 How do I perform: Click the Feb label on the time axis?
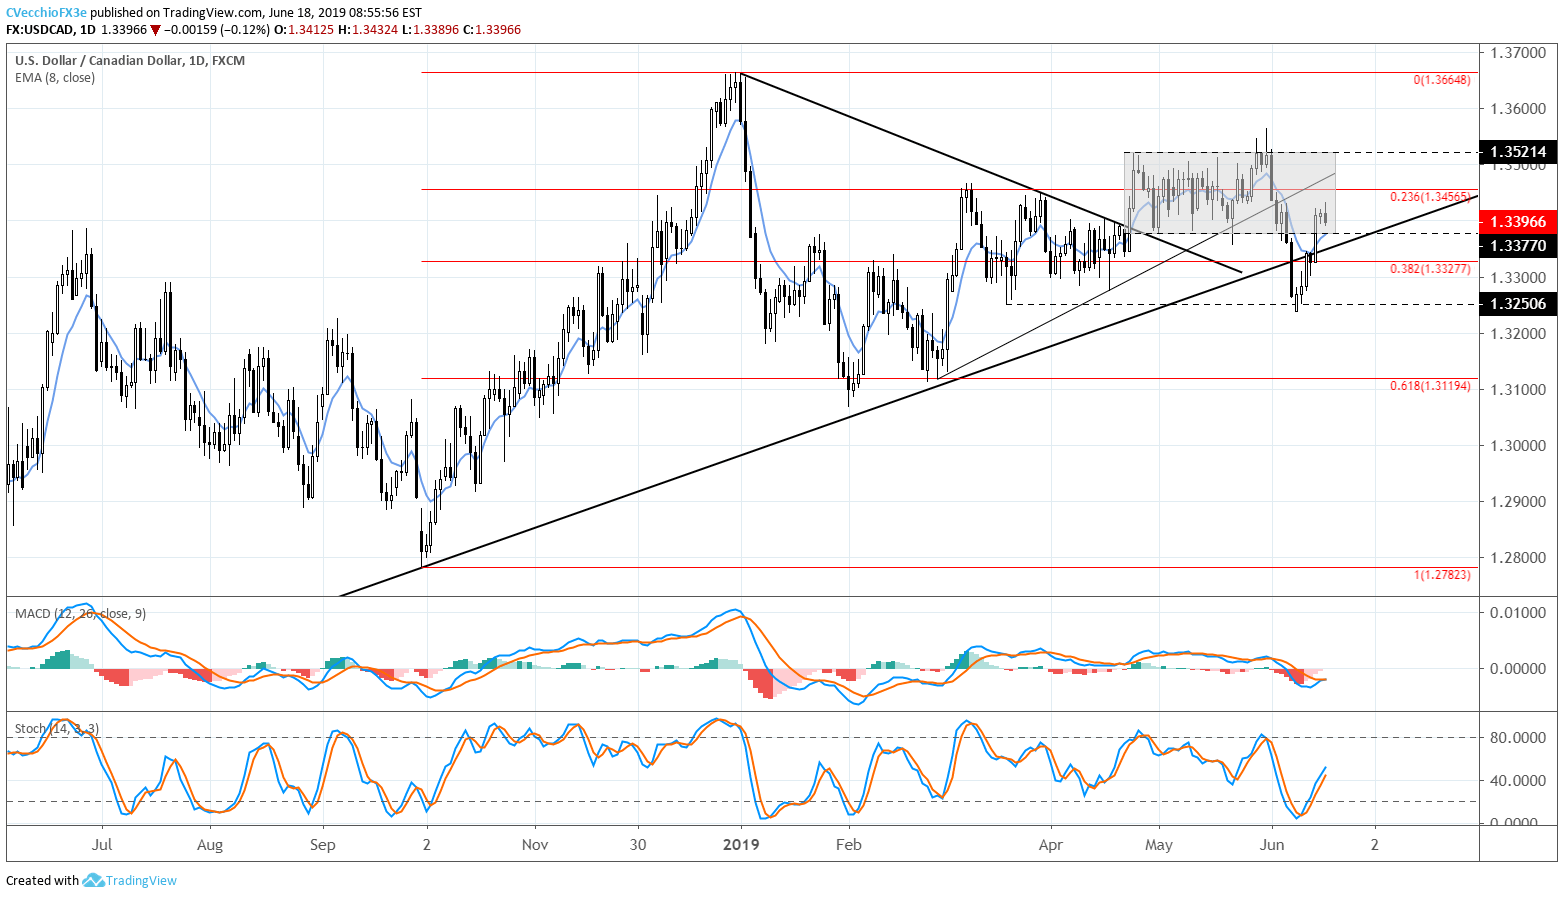point(848,844)
